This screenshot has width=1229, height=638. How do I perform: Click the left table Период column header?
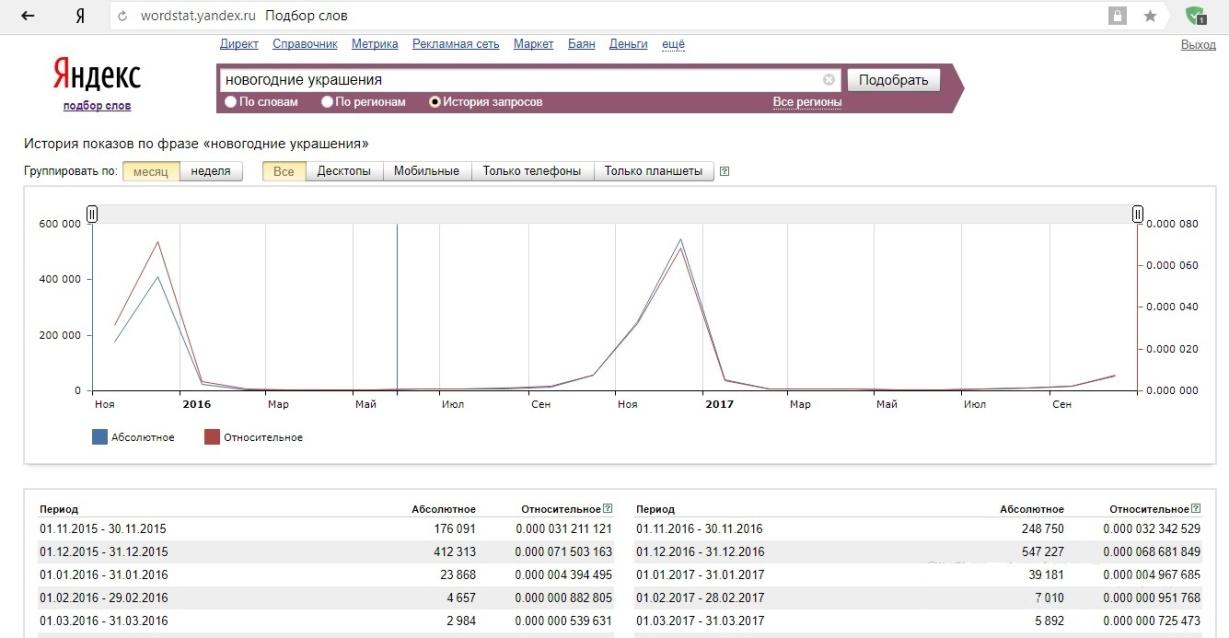pyautogui.click(x=58, y=510)
